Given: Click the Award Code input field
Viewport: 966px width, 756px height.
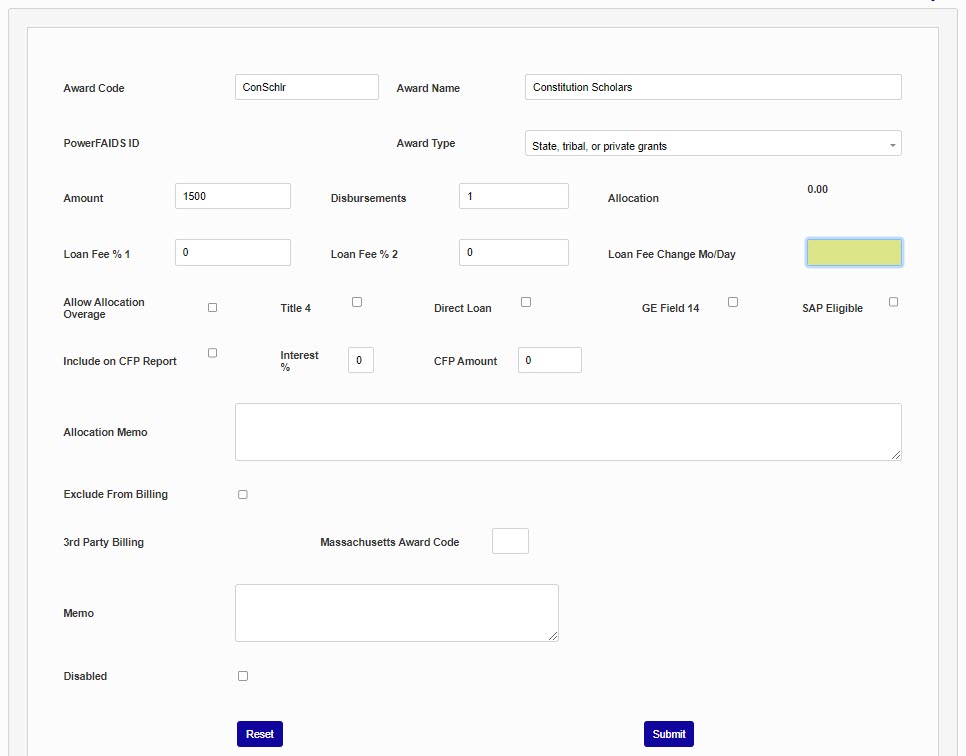Looking at the screenshot, I should (x=306, y=87).
